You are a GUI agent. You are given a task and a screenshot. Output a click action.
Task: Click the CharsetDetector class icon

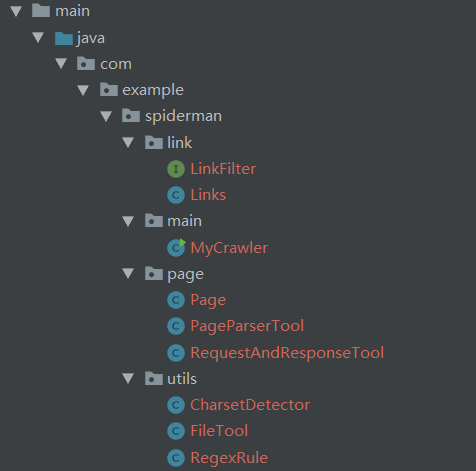[x=176, y=405]
